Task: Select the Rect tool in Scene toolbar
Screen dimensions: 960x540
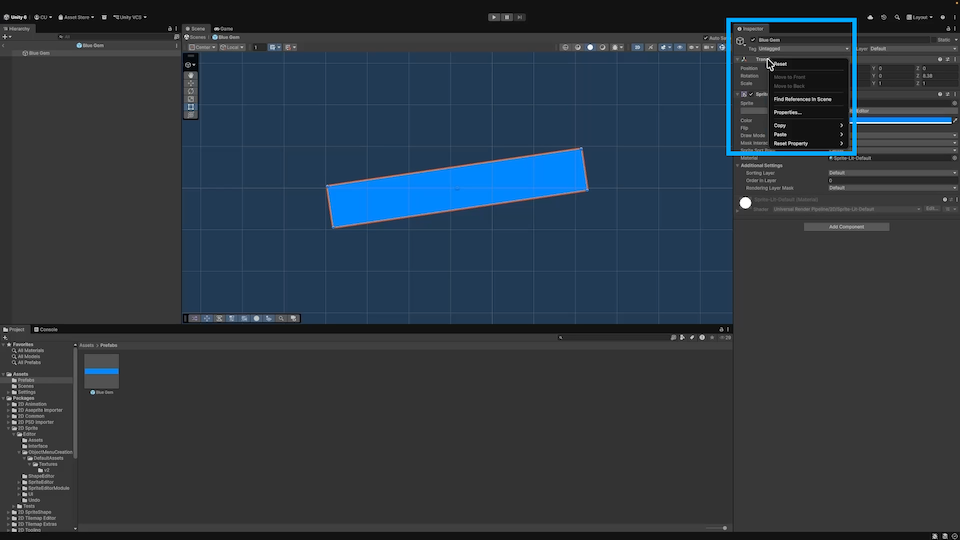Action: (190, 107)
